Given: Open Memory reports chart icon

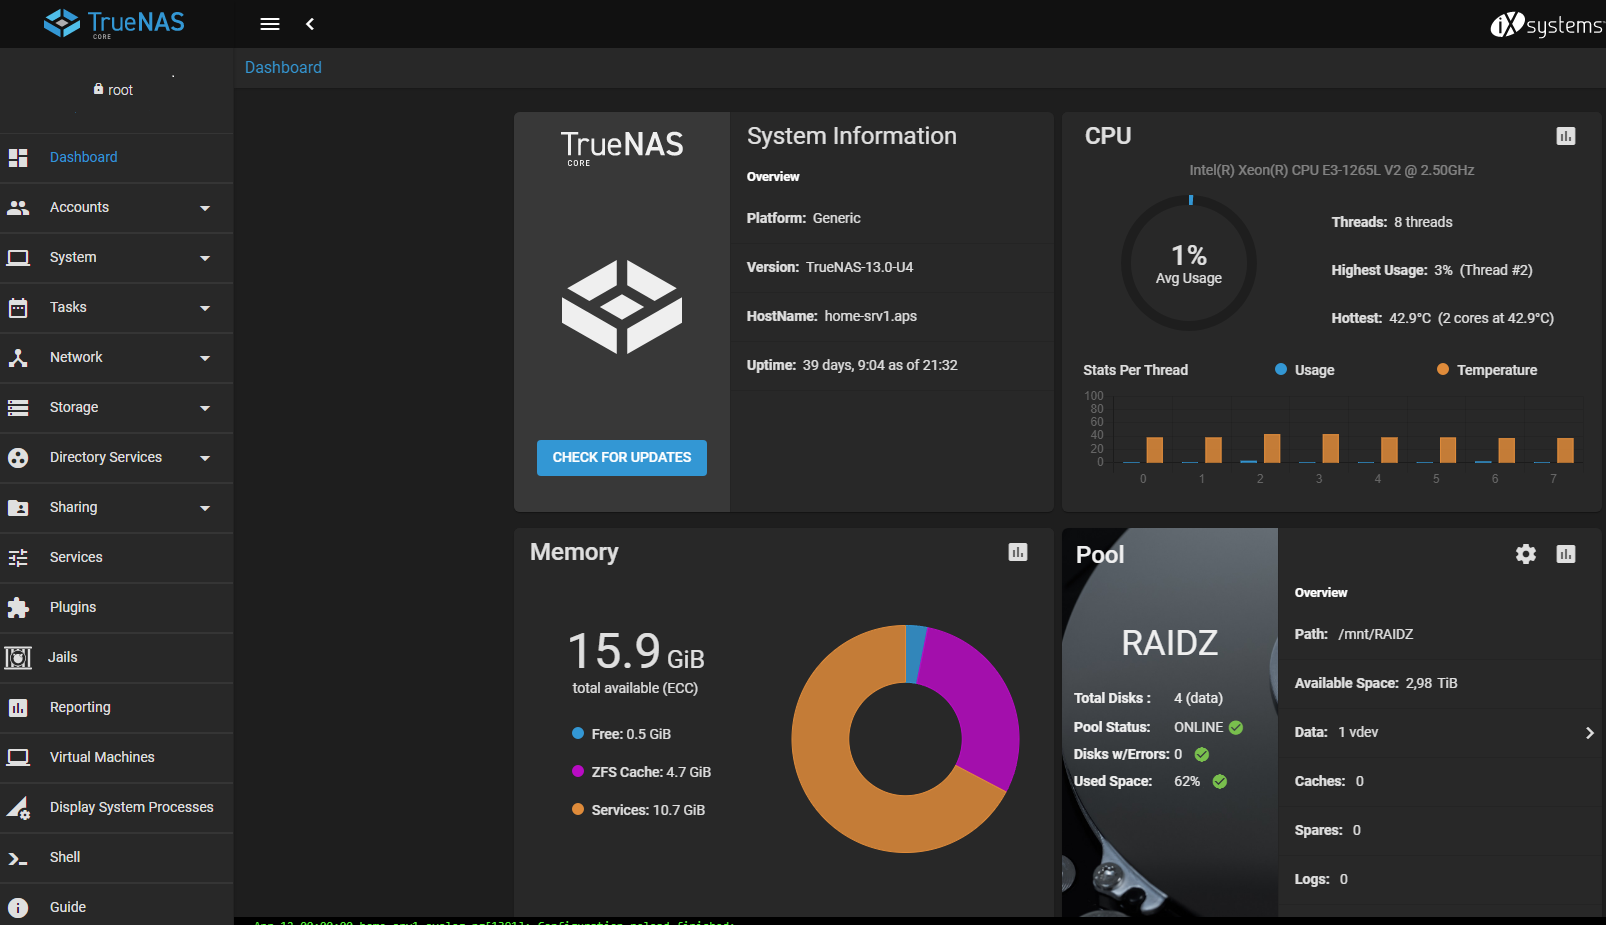Looking at the screenshot, I should pyautogui.click(x=1018, y=552).
